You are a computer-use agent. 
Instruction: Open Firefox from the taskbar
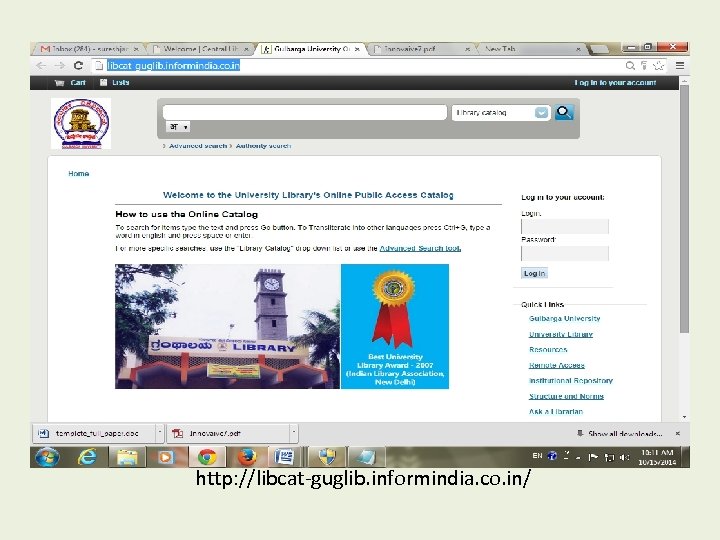click(x=247, y=457)
